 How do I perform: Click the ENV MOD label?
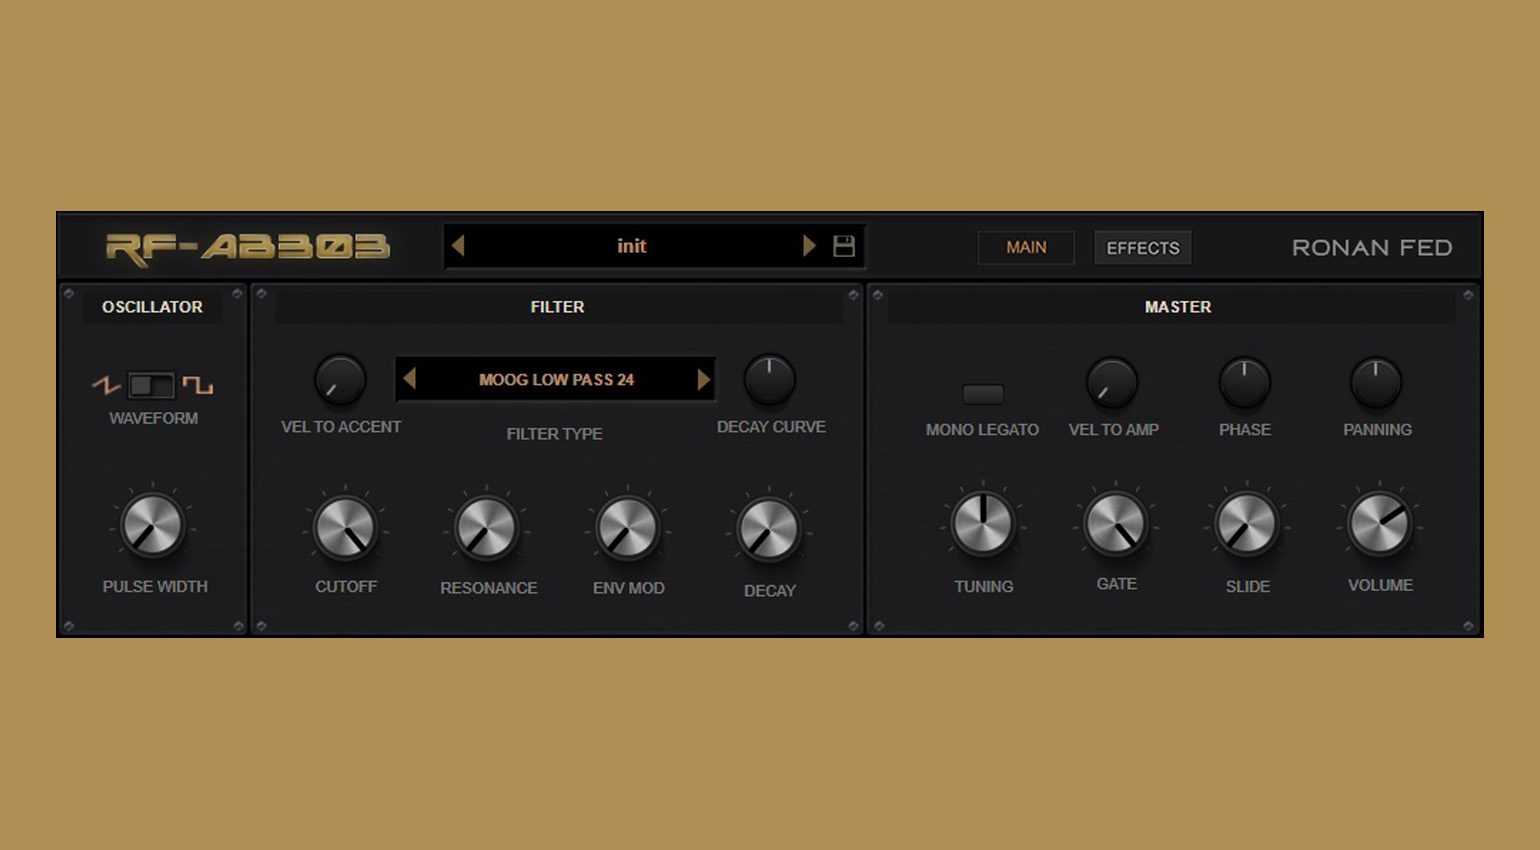point(628,588)
